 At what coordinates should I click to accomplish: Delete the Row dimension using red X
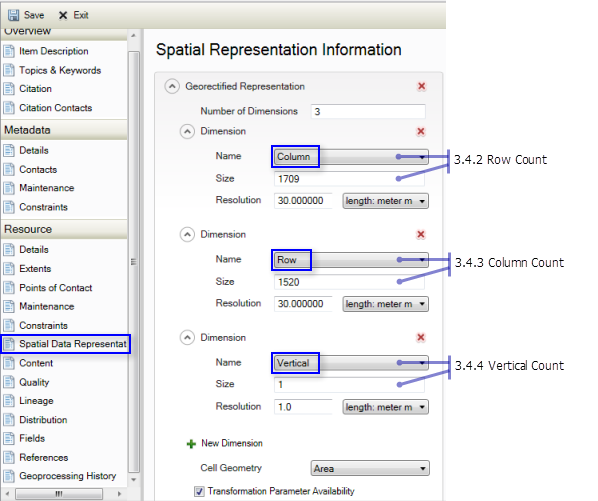point(421,234)
